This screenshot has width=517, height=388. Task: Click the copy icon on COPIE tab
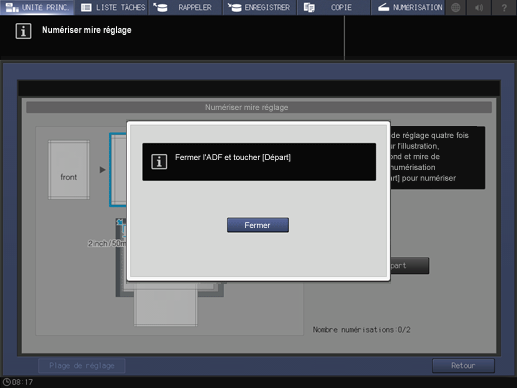[x=309, y=7]
